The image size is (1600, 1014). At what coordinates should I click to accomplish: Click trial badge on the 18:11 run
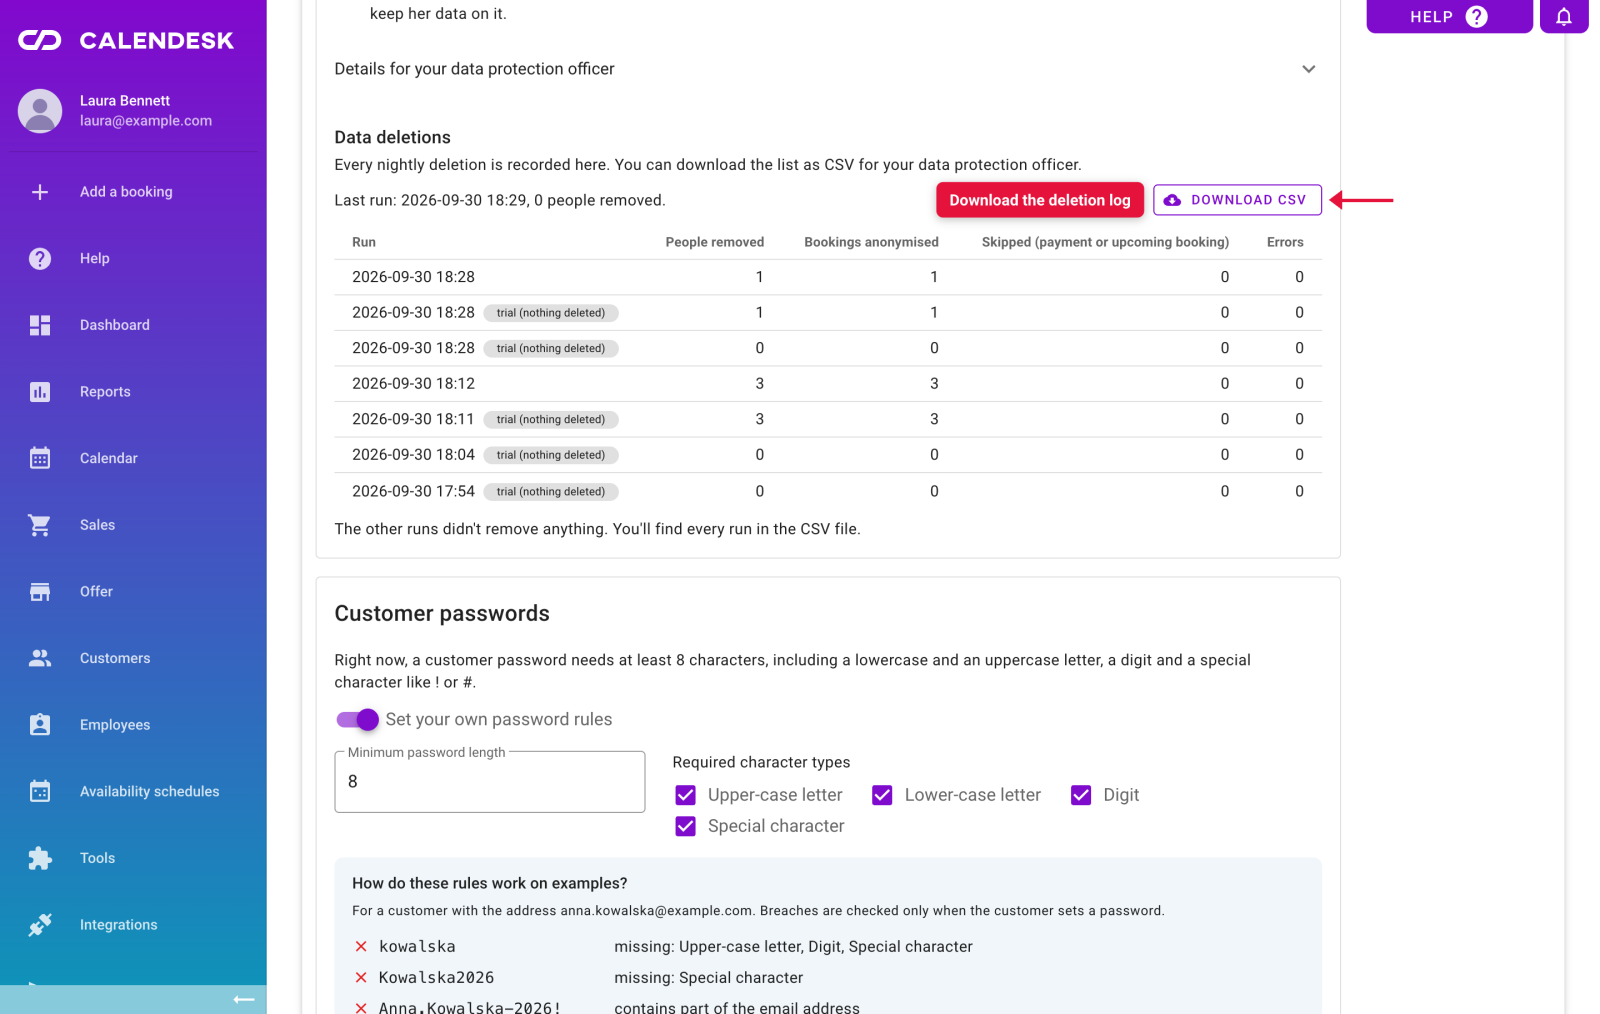551,419
